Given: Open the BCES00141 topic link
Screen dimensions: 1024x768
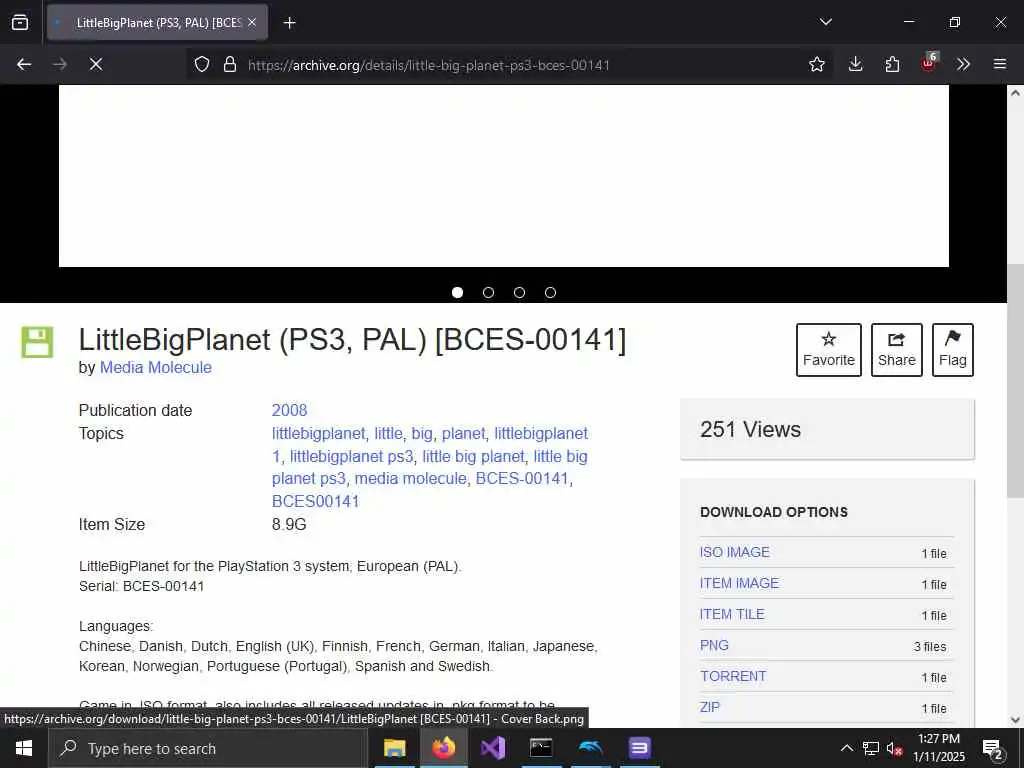Looking at the screenshot, I should coord(315,502).
